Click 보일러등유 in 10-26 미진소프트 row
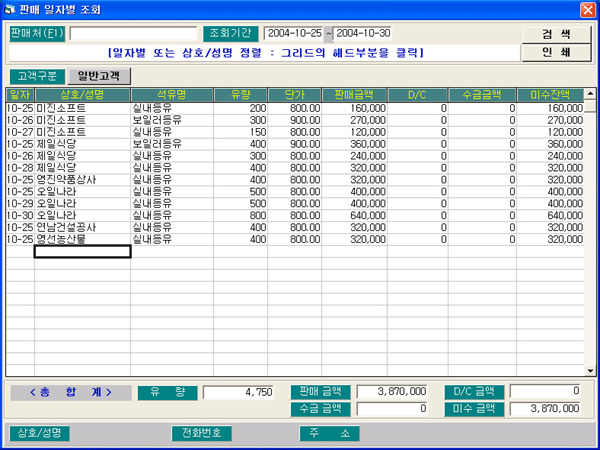The height and width of the screenshot is (450, 600). click(x=172, y=120)
